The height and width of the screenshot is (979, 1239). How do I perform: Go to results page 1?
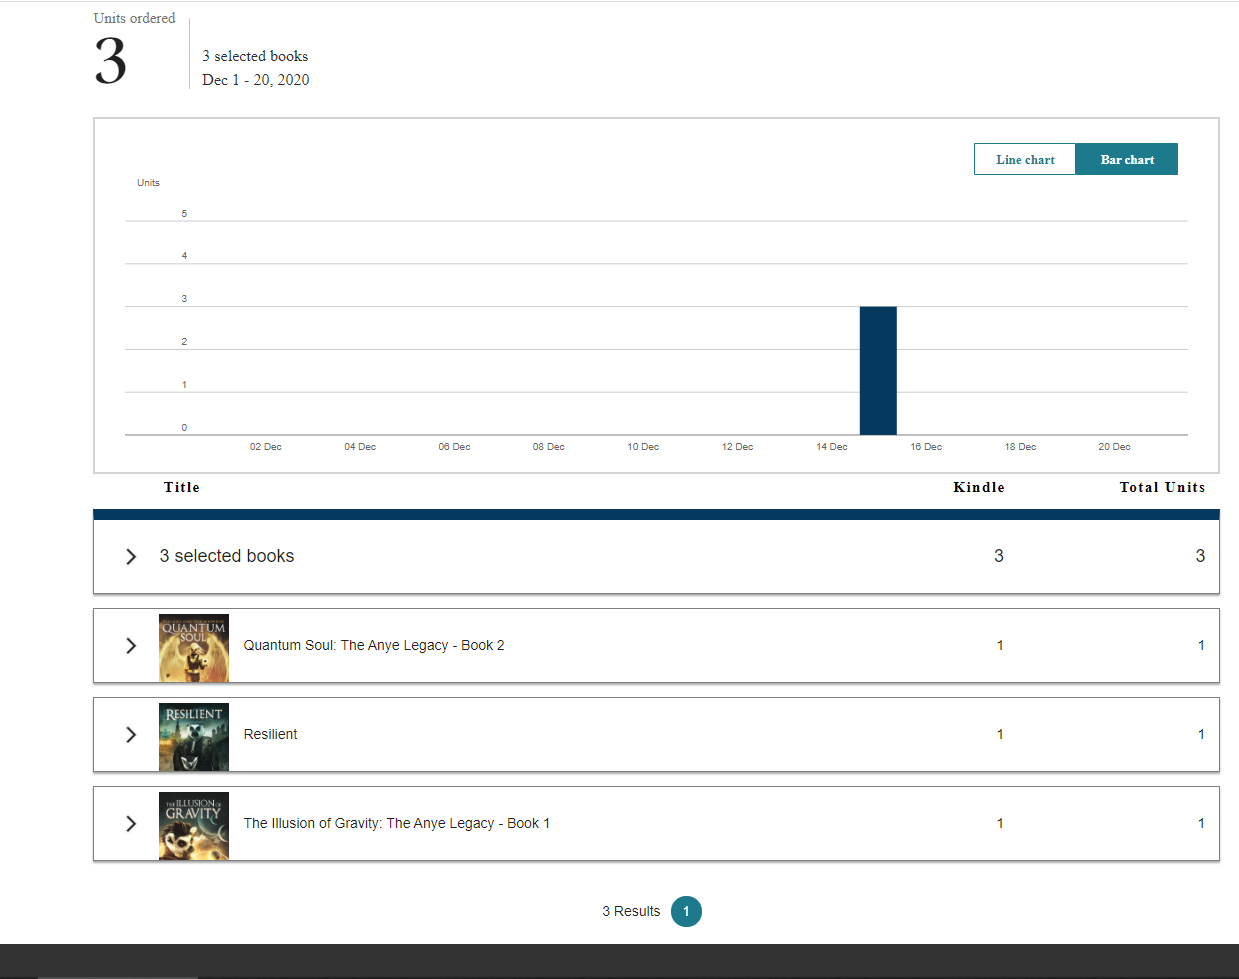coord(686,912)
